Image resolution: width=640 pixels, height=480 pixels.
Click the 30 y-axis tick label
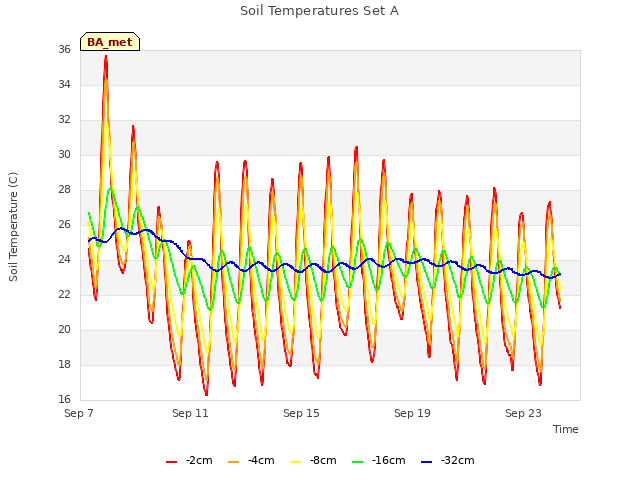[x=64, y=155]
